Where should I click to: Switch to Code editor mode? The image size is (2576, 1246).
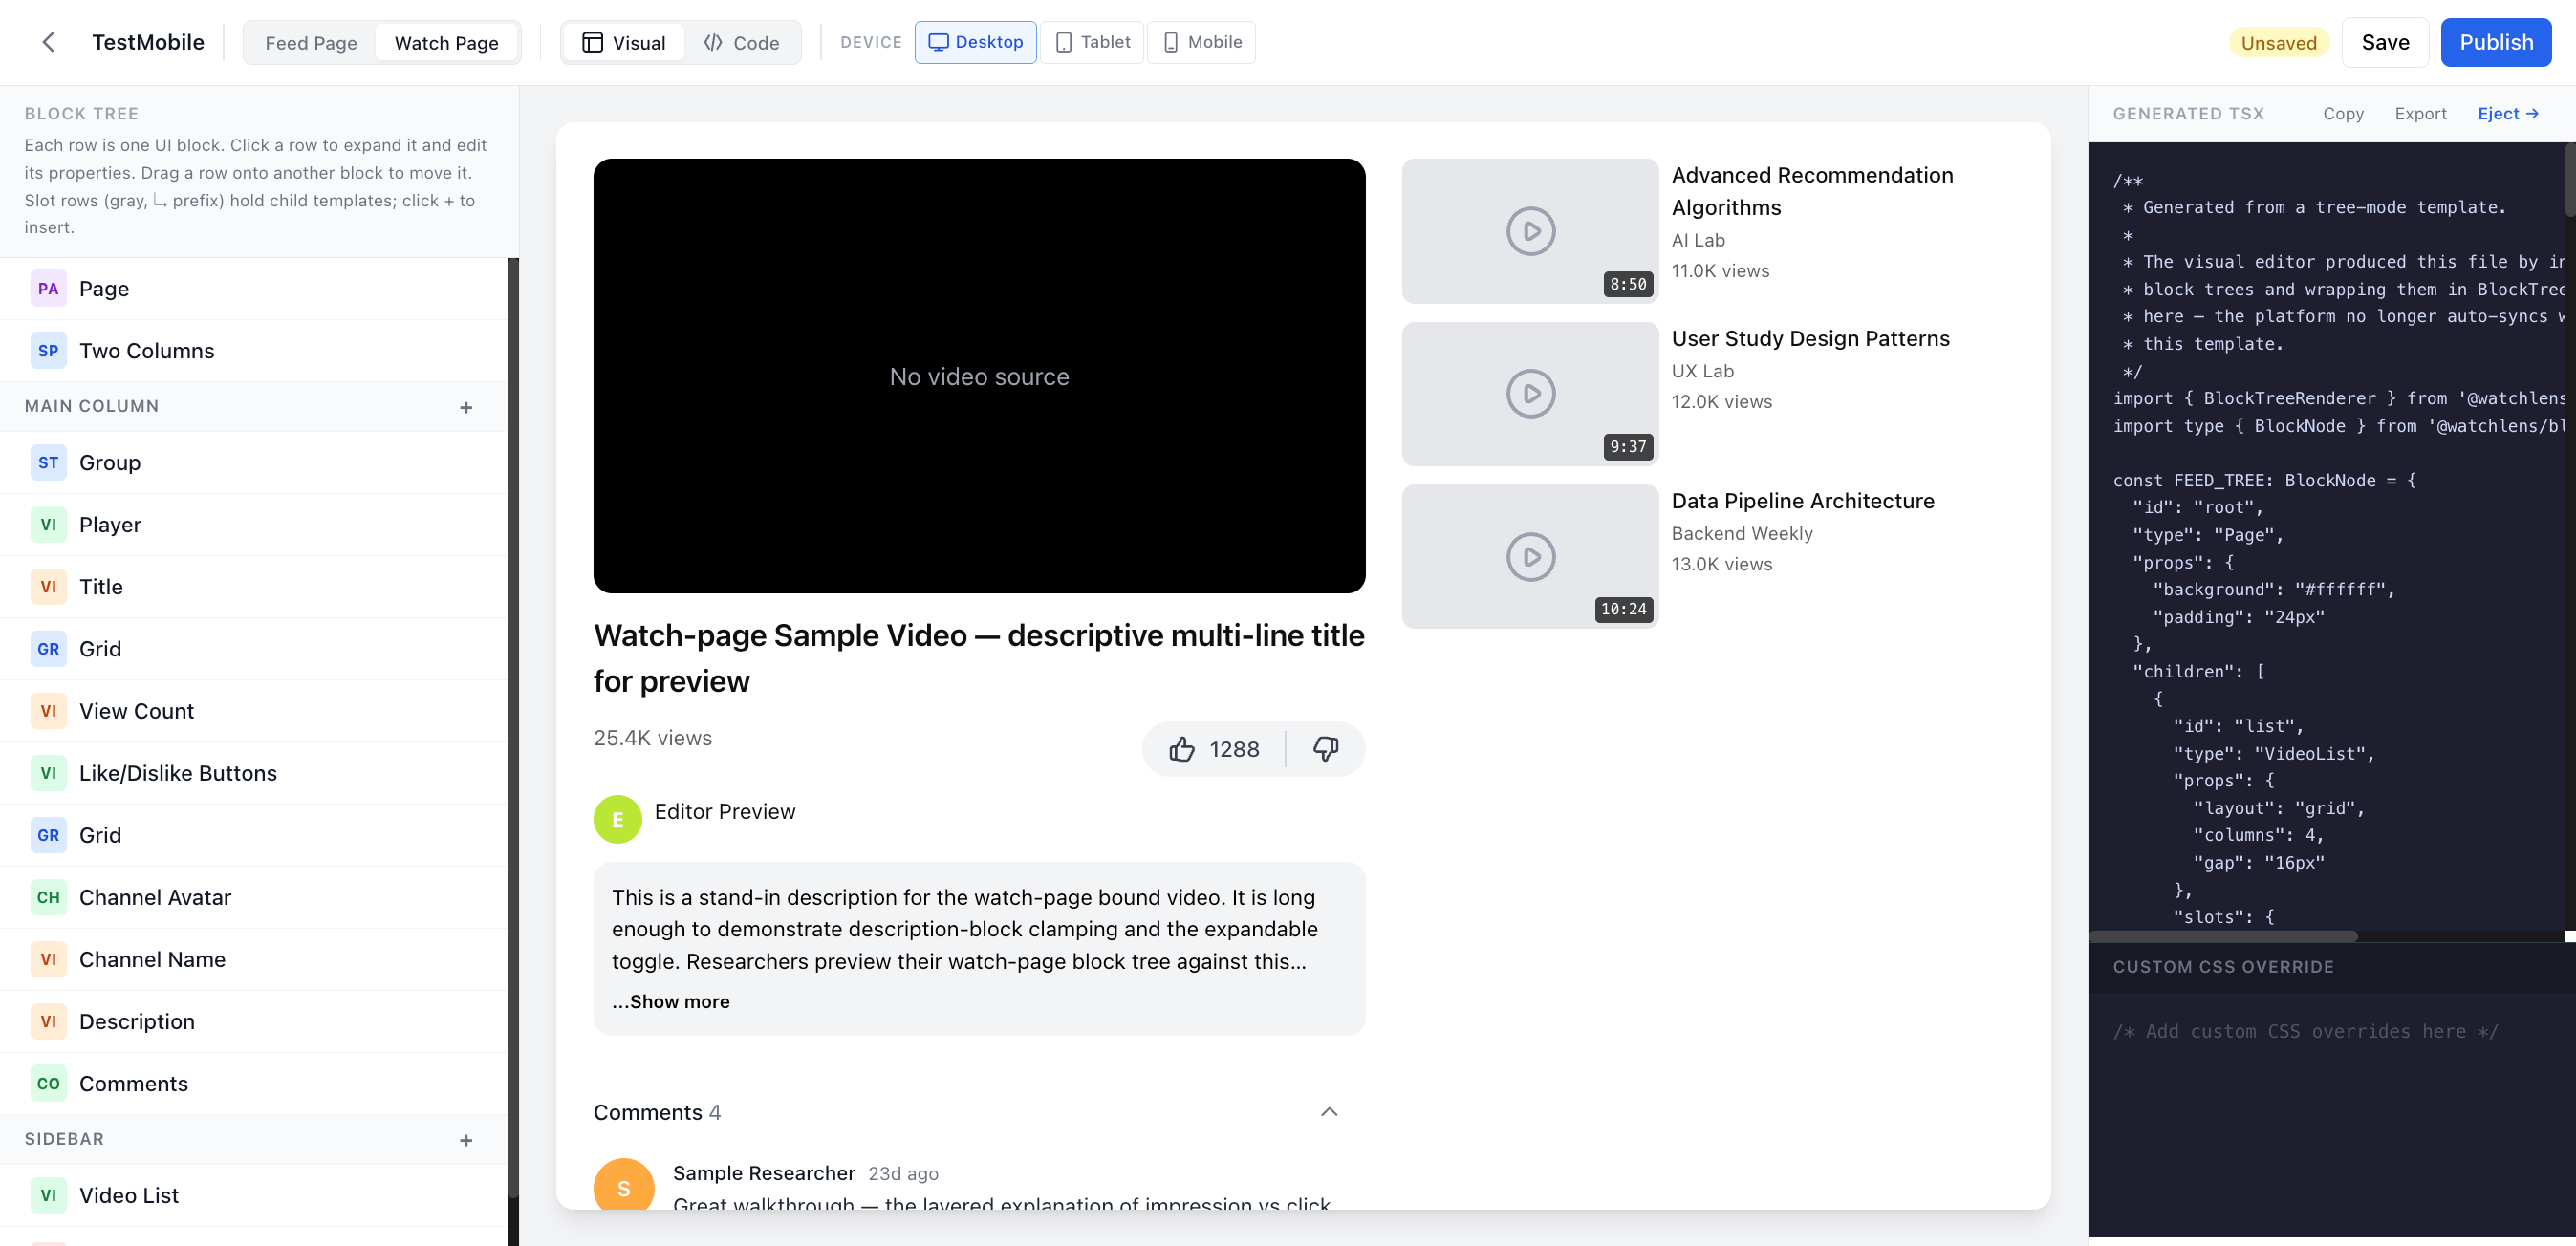click(741, 43)
